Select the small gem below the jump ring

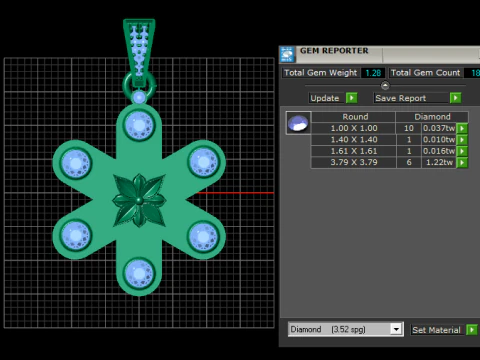click(139, 98)
